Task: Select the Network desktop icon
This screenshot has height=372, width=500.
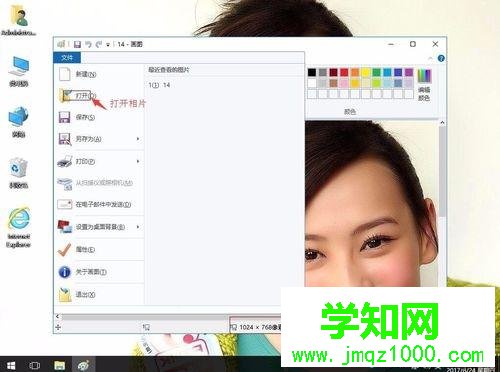Action: [19, 121]
